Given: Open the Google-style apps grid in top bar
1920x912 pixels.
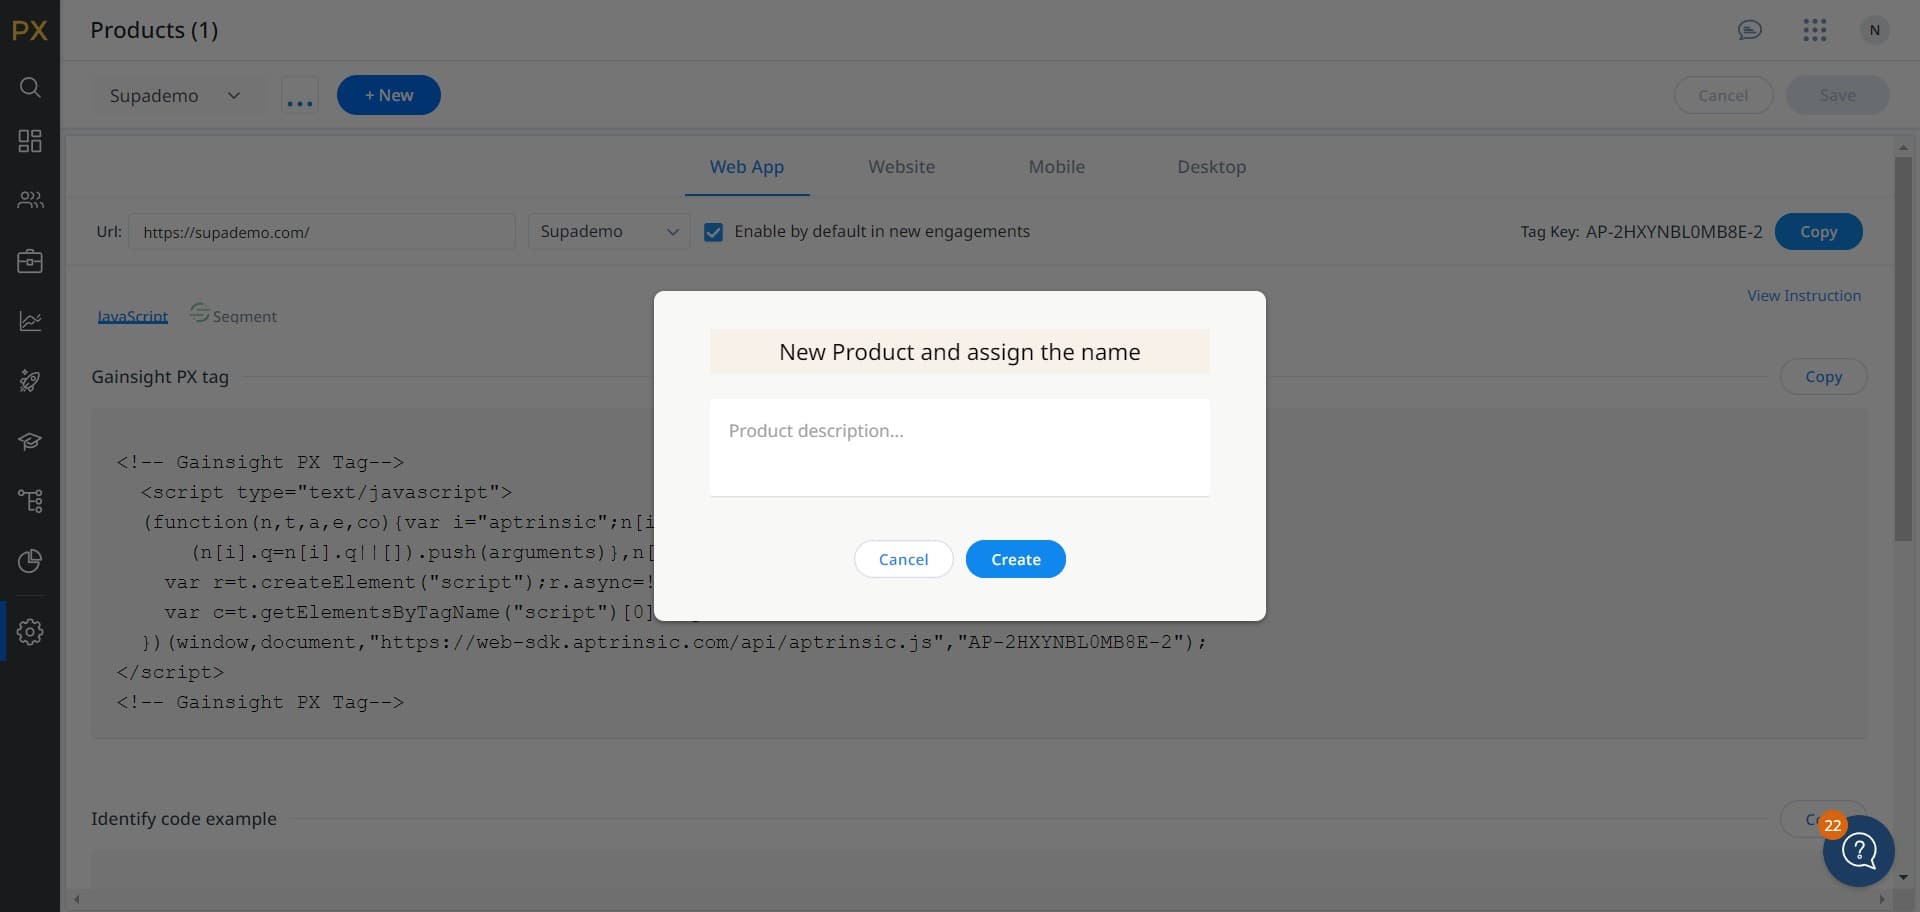Looking at the screenshot, I should click(x=1815, y=29).
